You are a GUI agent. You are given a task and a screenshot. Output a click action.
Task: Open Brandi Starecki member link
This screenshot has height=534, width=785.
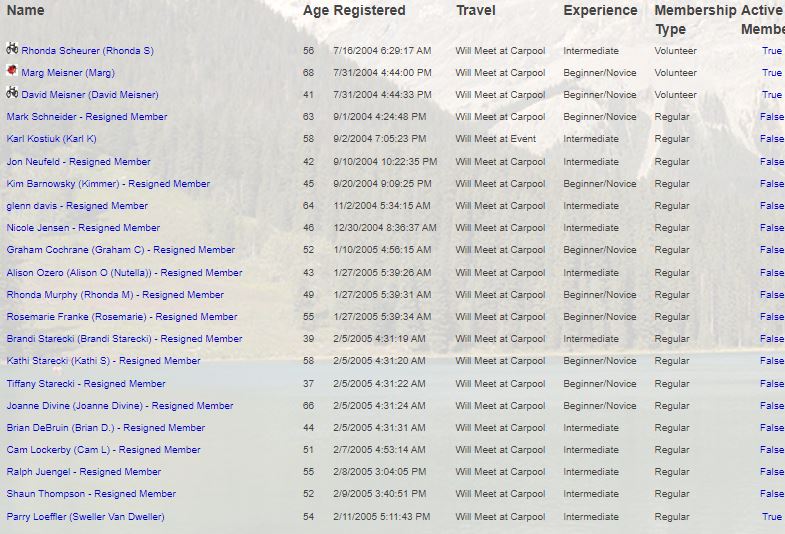124,339
